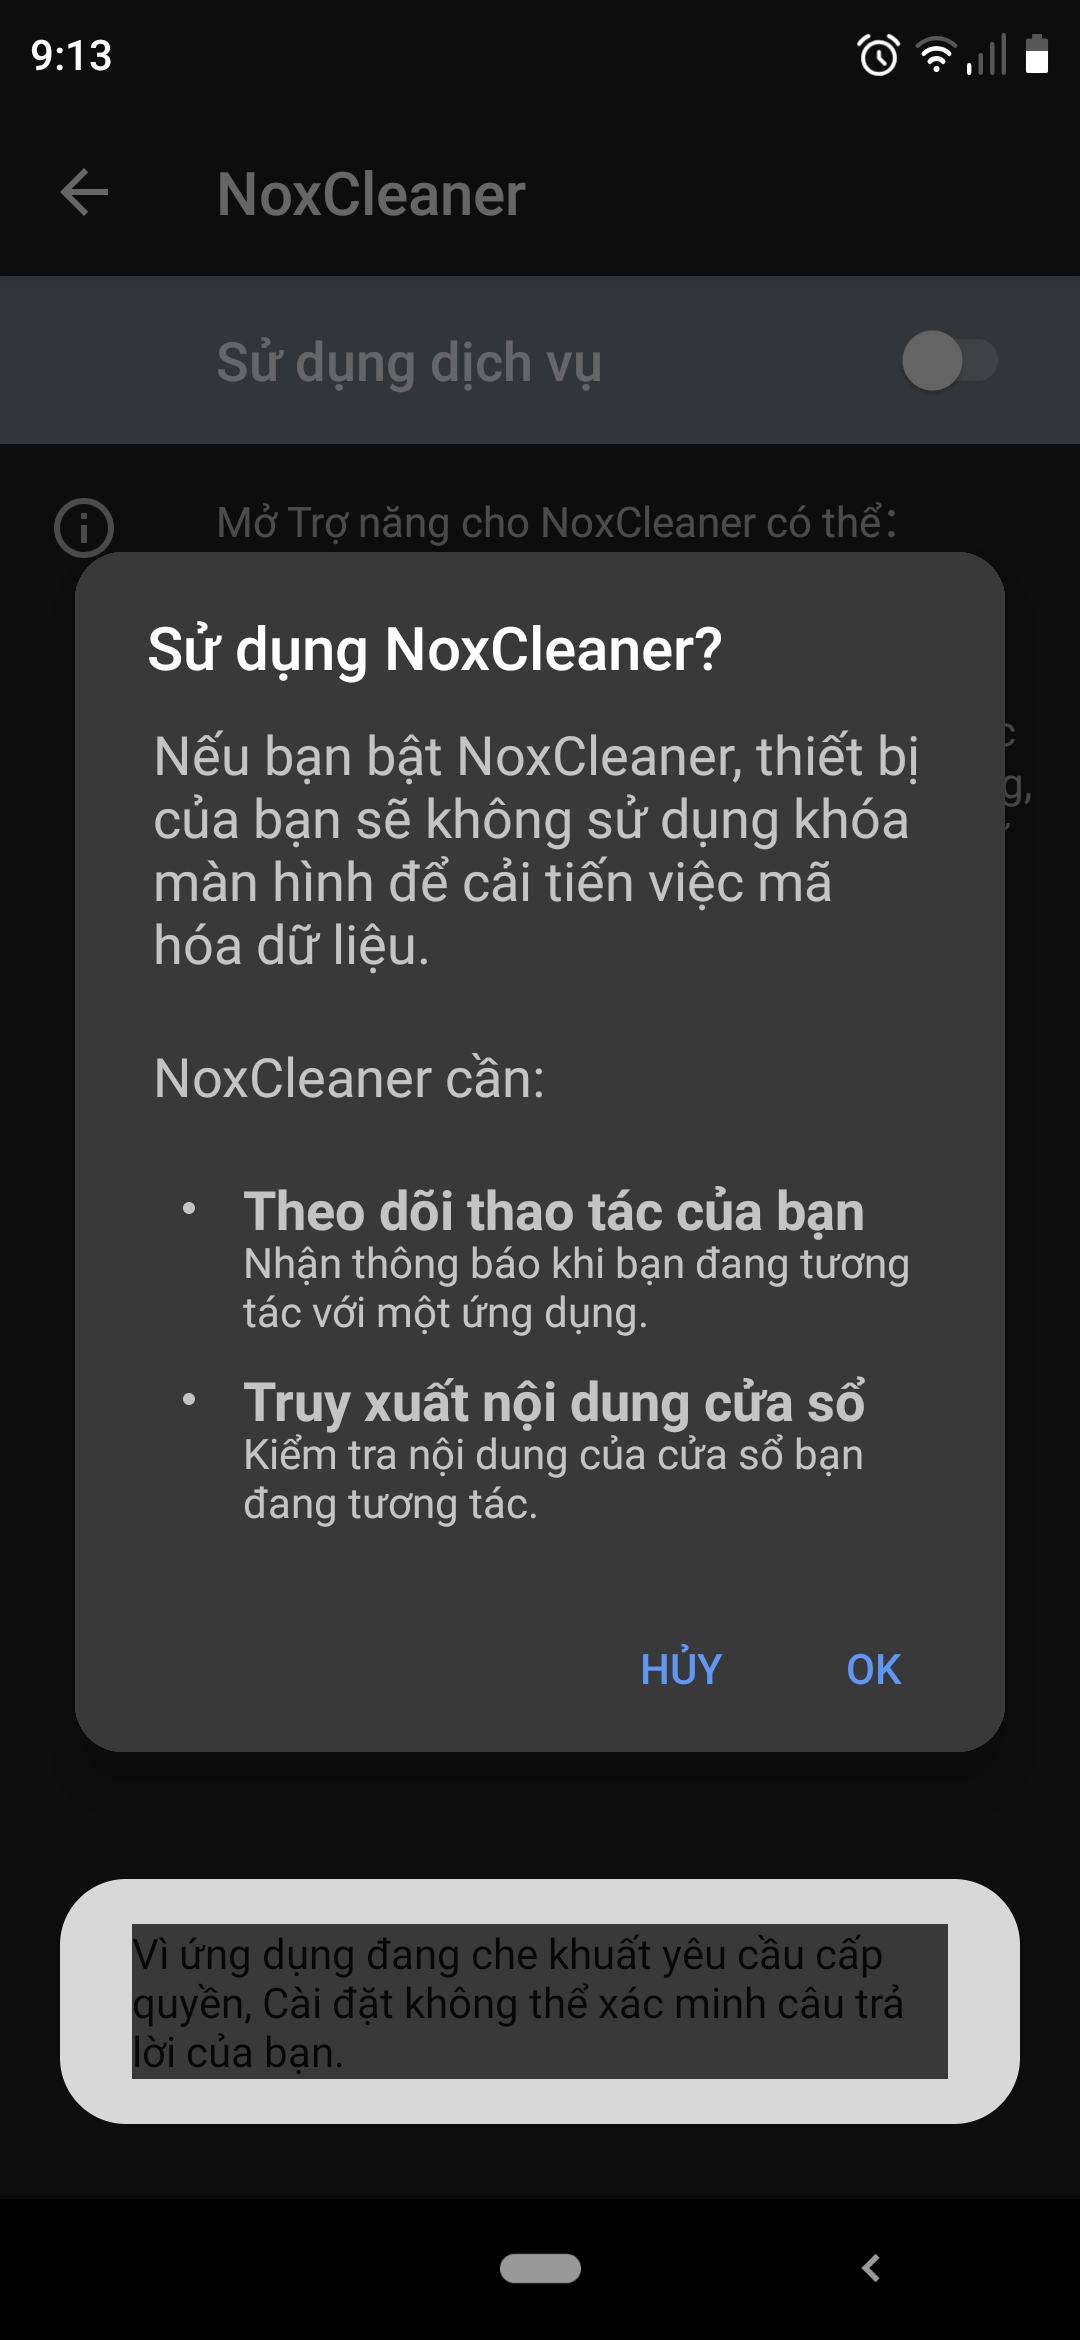Screen dimensions: 1080x2340
Task: Tap the overlay warning toast message
Action: [x=540, y=2001]
